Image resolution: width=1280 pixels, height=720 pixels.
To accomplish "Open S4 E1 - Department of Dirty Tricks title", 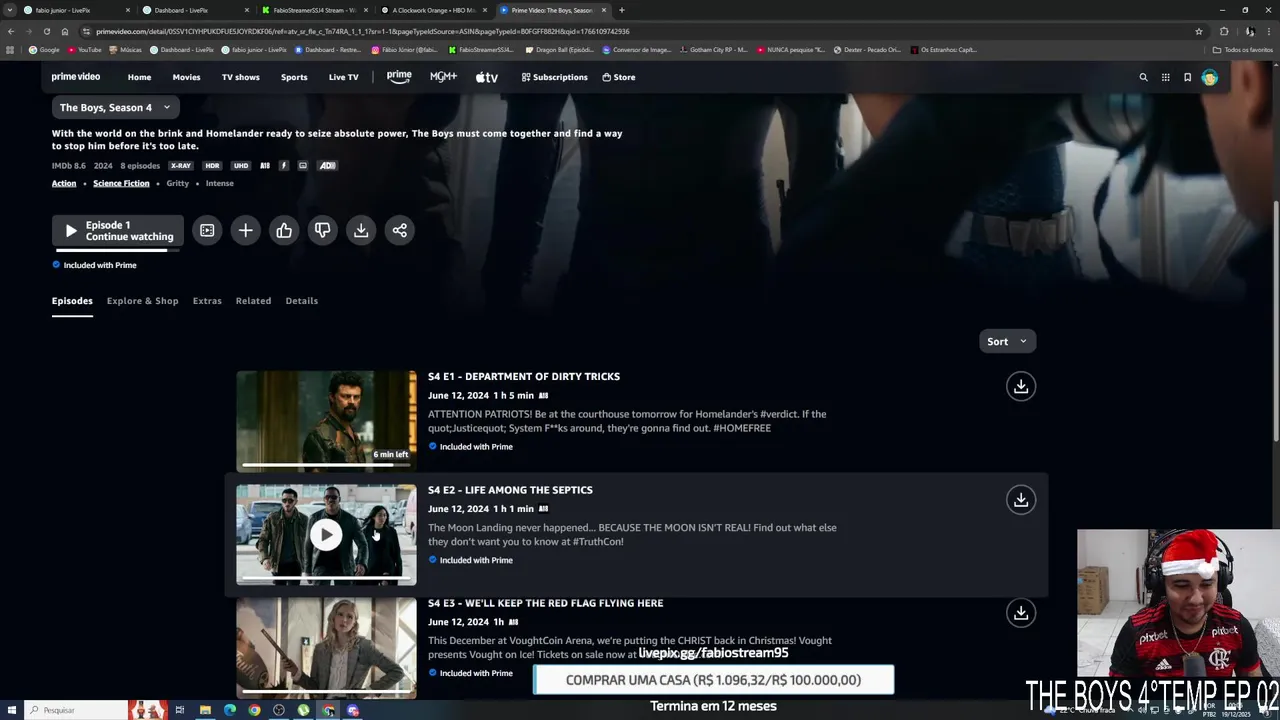I will (x=524, y=377).
